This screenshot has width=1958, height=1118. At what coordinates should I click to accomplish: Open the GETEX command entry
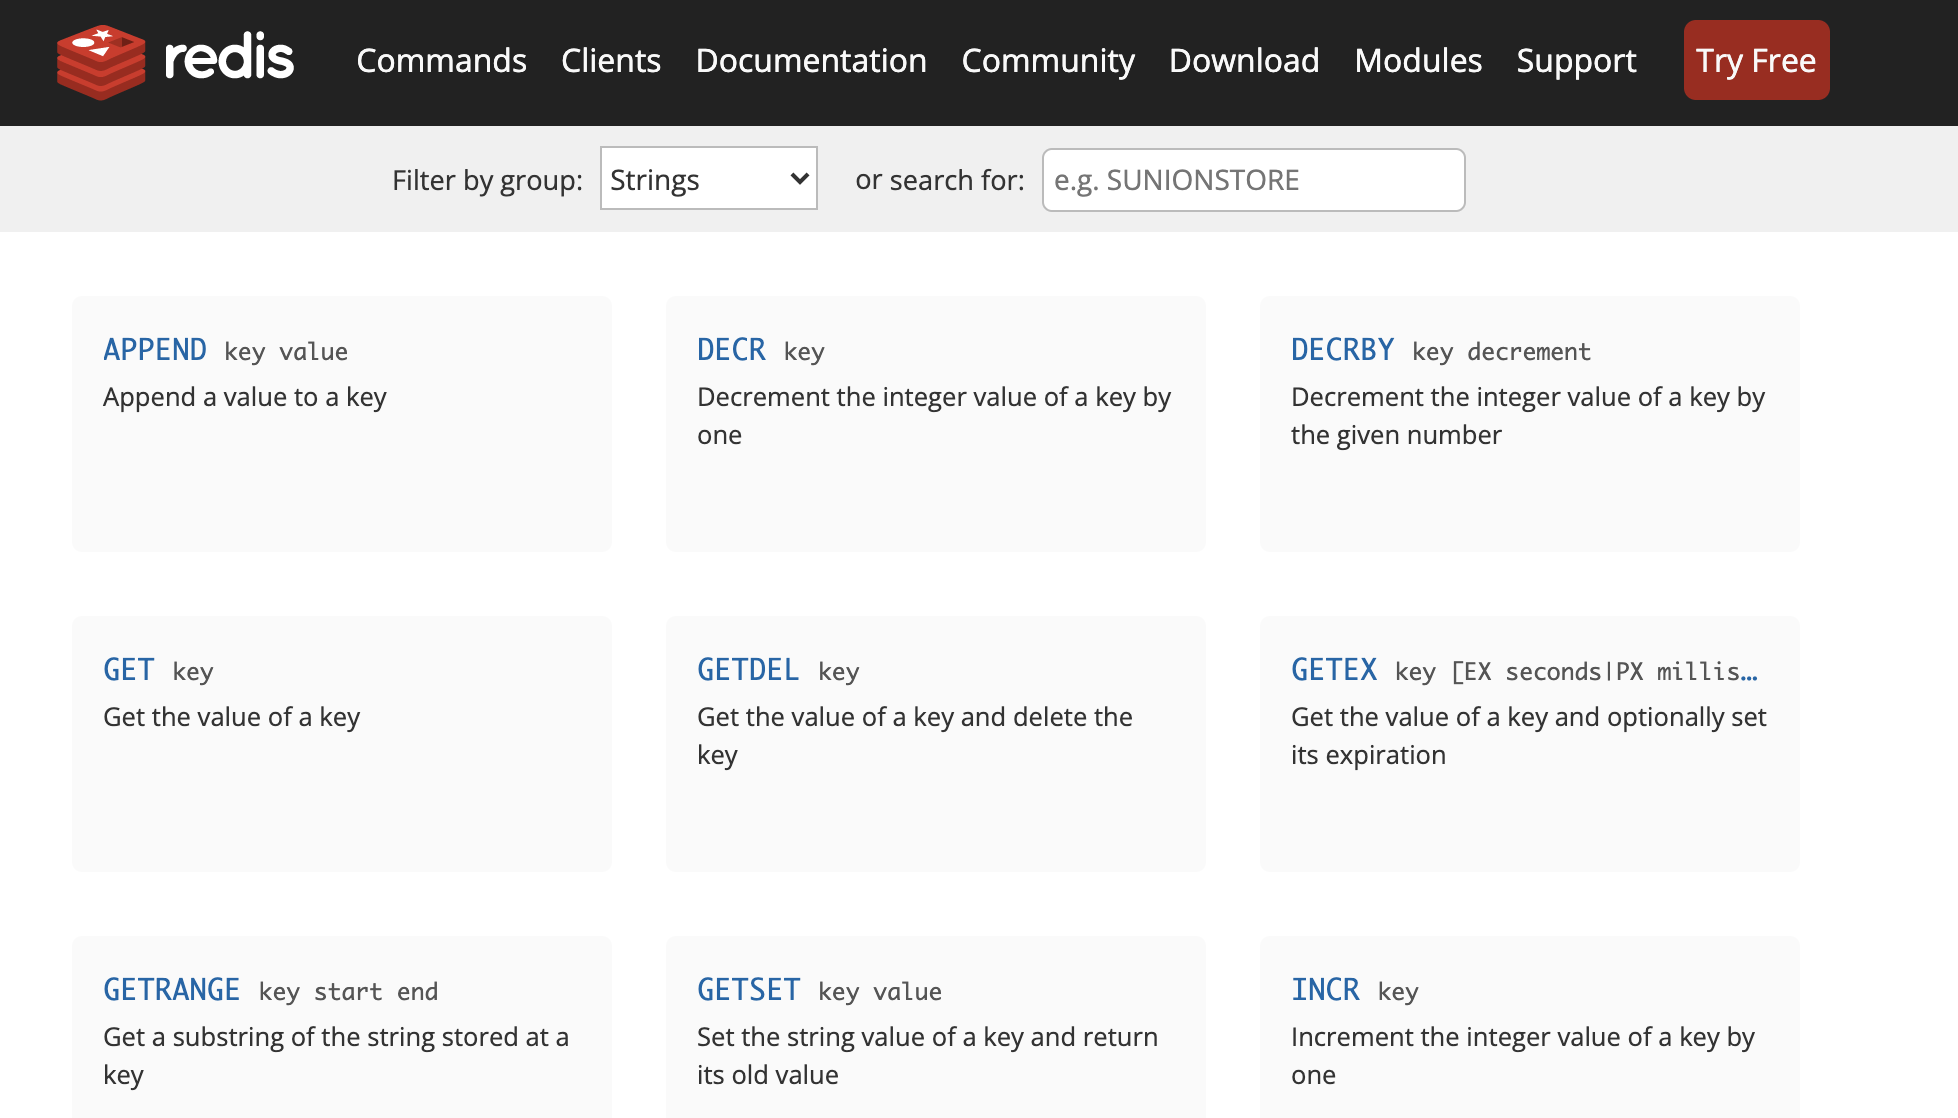click(x=1334, y=670)
